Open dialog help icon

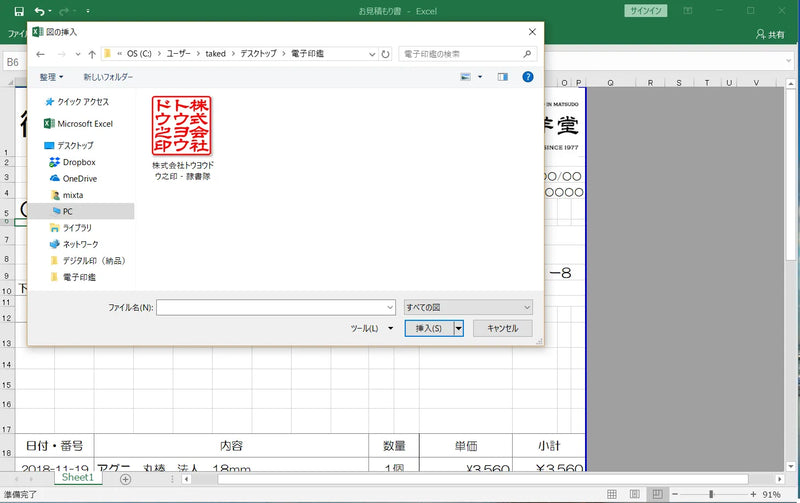pos(528,77)
